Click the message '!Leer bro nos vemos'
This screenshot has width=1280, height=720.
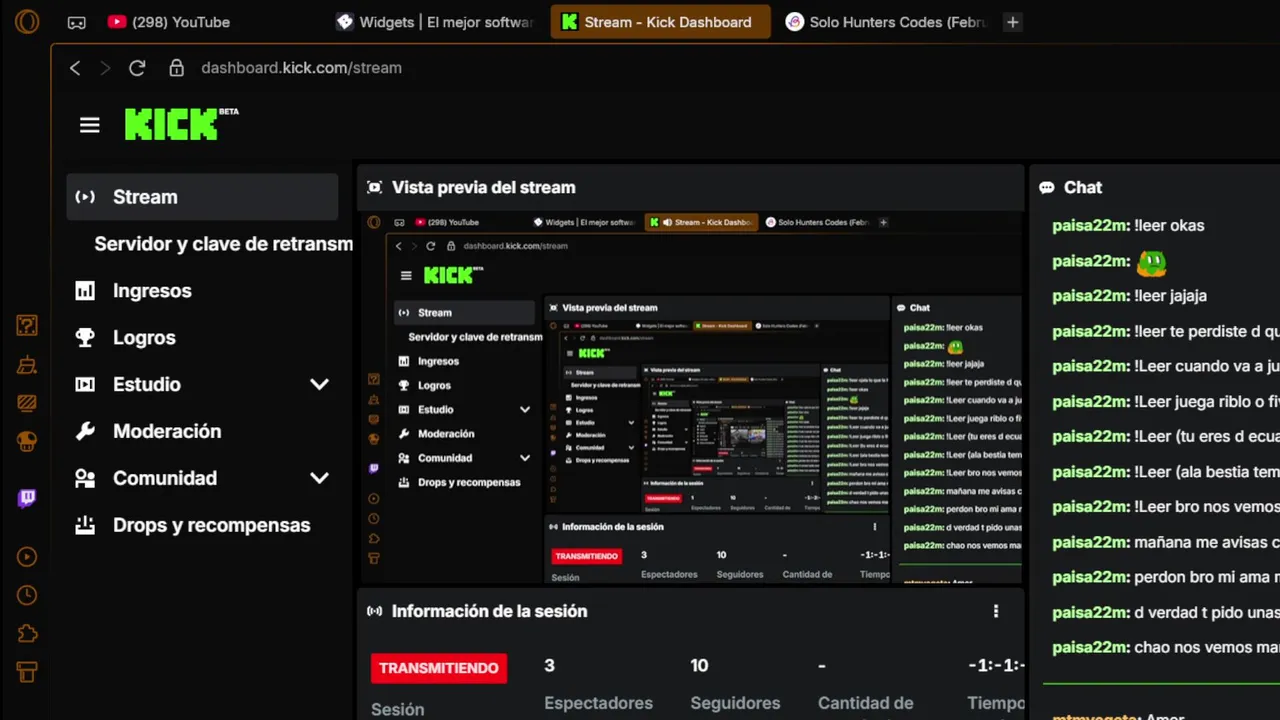pyautogui.click(x=1207, y=507)
